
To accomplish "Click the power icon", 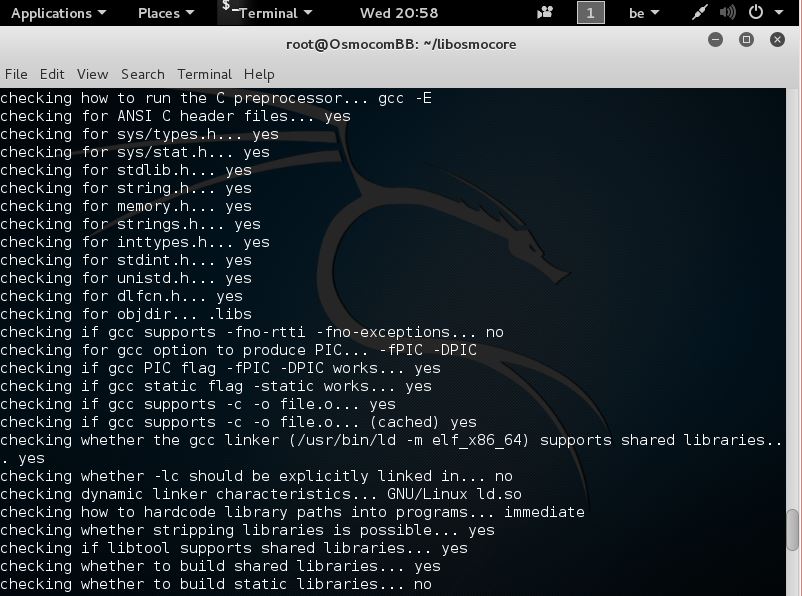I will (x=755, y=12).
